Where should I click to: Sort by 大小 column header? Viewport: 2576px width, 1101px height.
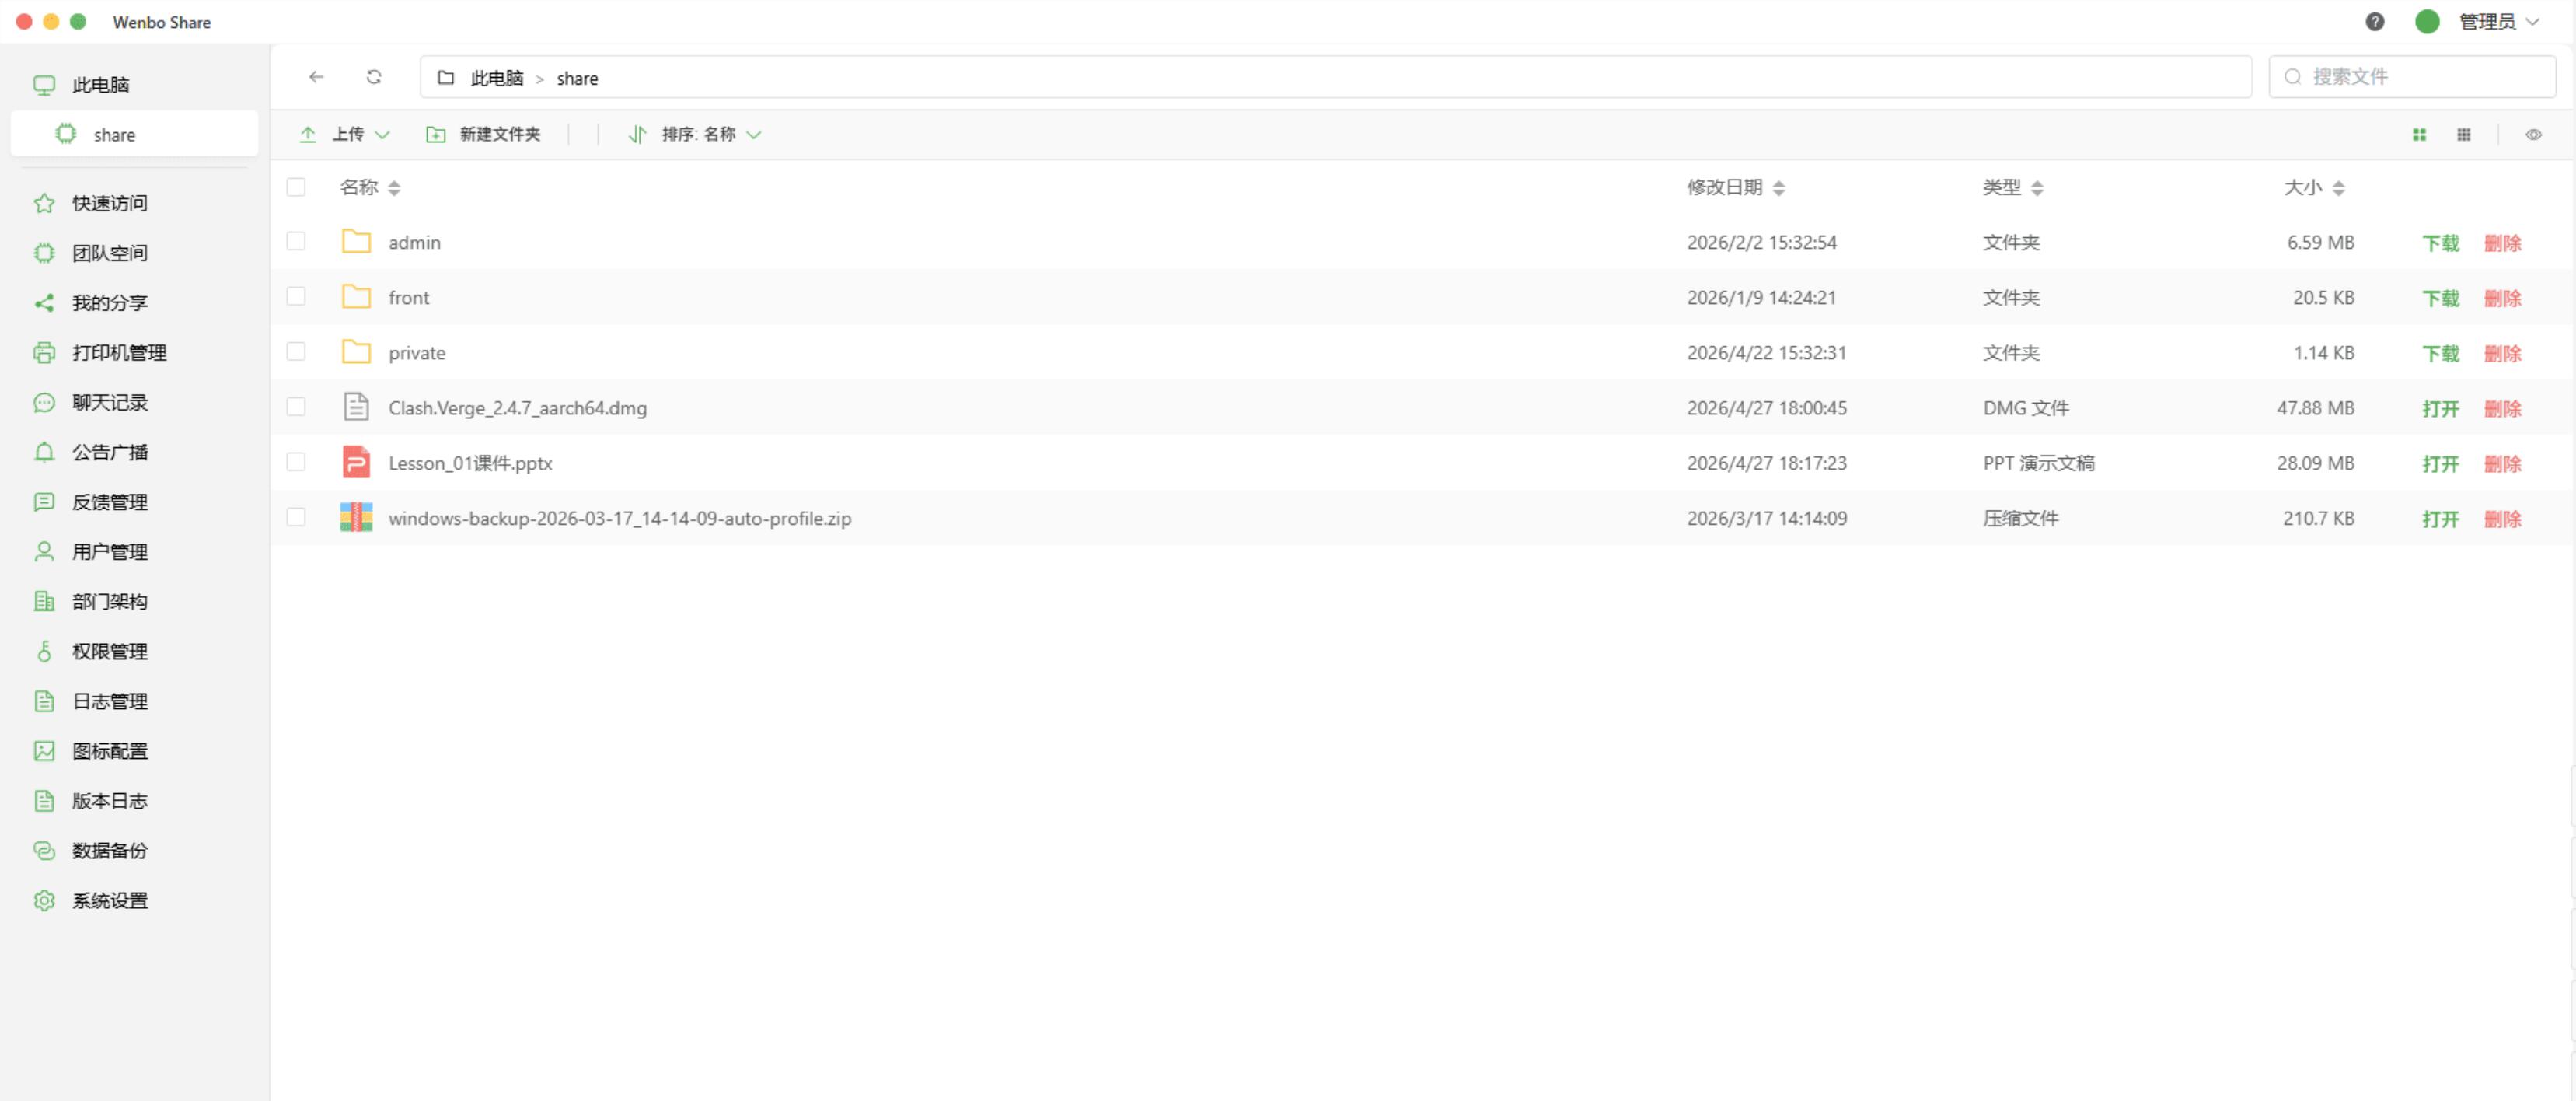2314,187
